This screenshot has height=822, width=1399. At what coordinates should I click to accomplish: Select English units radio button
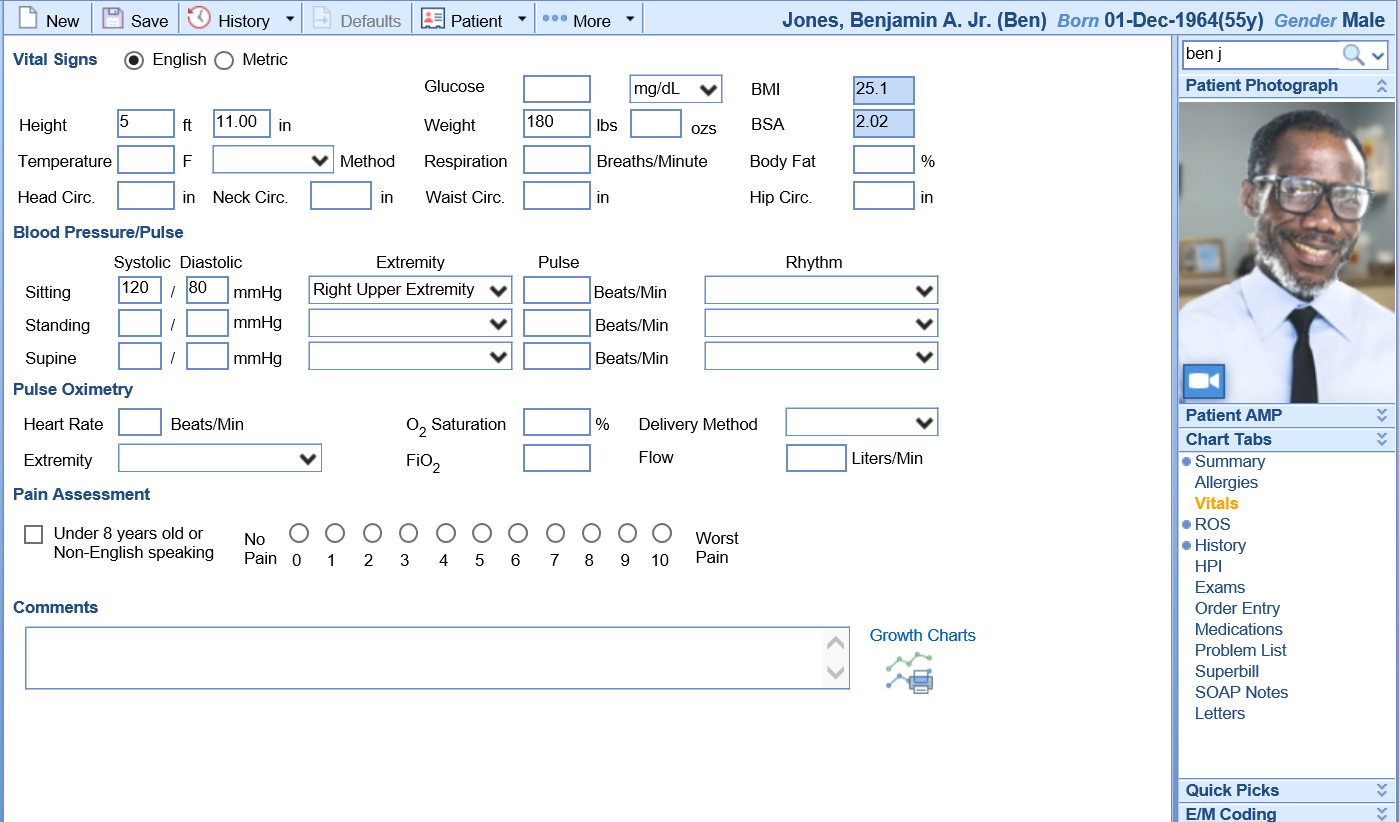click(x=134, y=60)
